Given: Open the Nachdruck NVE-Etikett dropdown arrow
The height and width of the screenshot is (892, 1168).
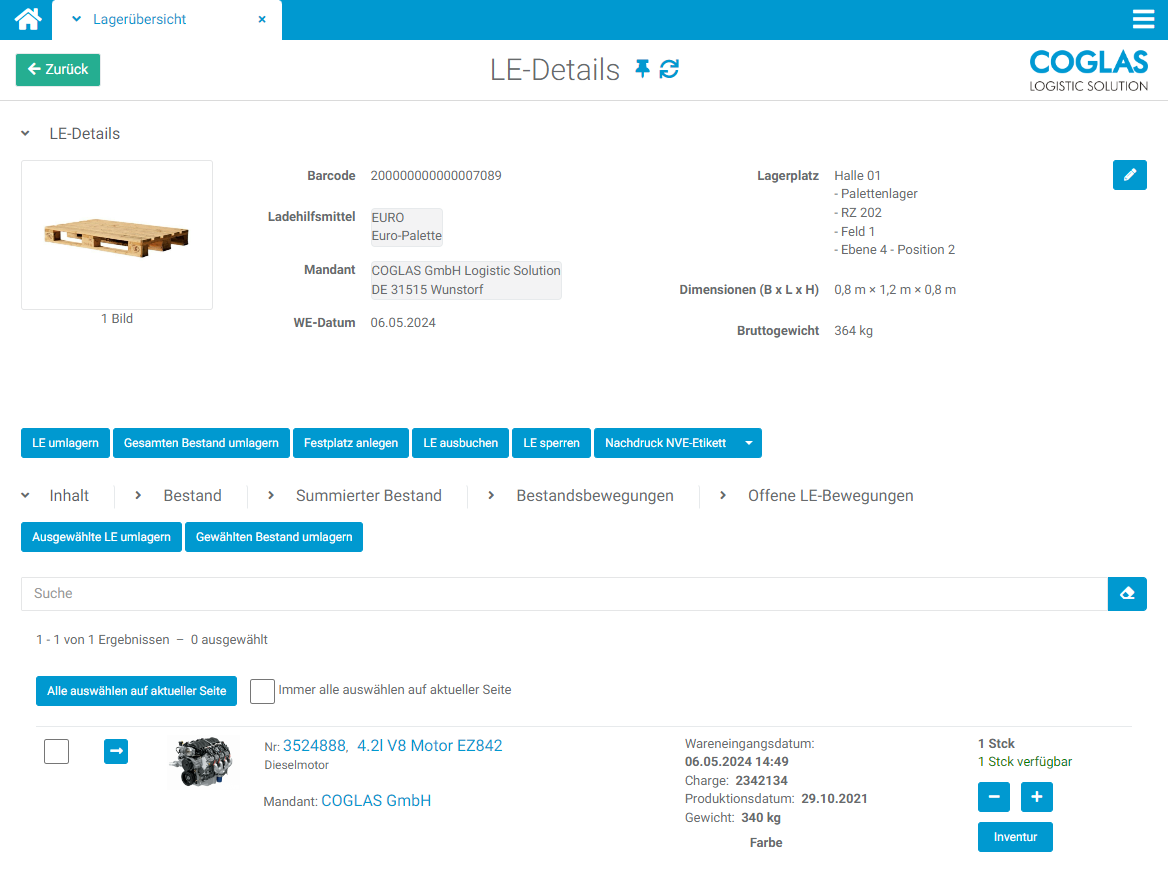Looking at the screenshot, I should point(749,443).
